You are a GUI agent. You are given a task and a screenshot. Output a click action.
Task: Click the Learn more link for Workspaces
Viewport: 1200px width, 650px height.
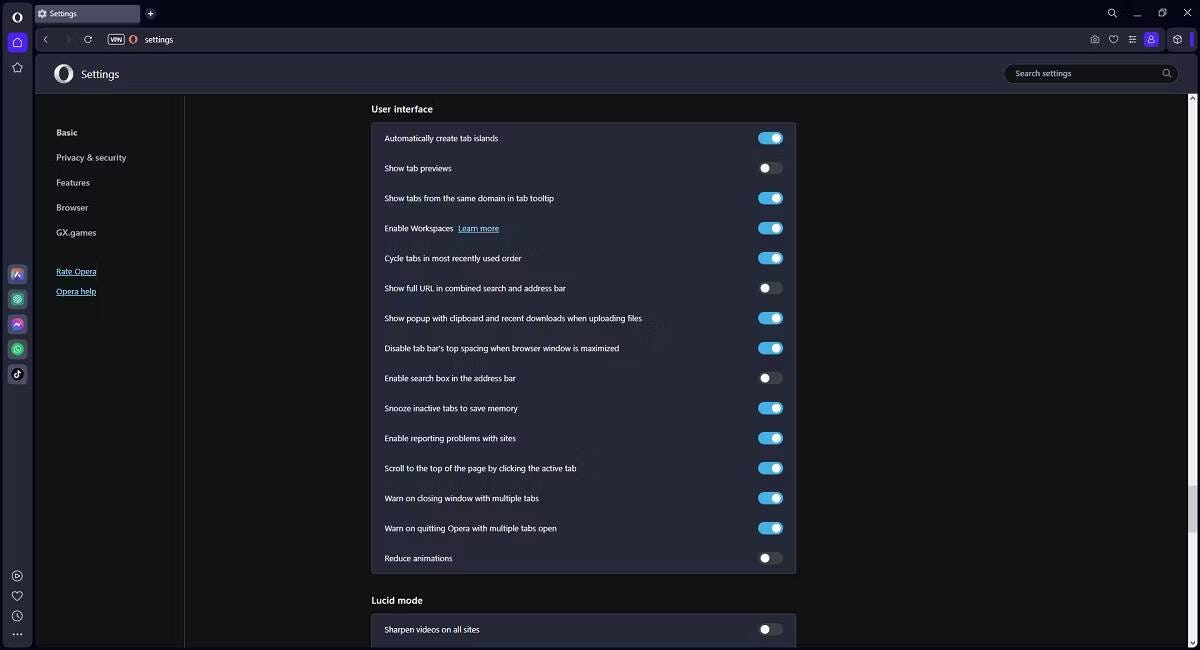tap(478, 229)
